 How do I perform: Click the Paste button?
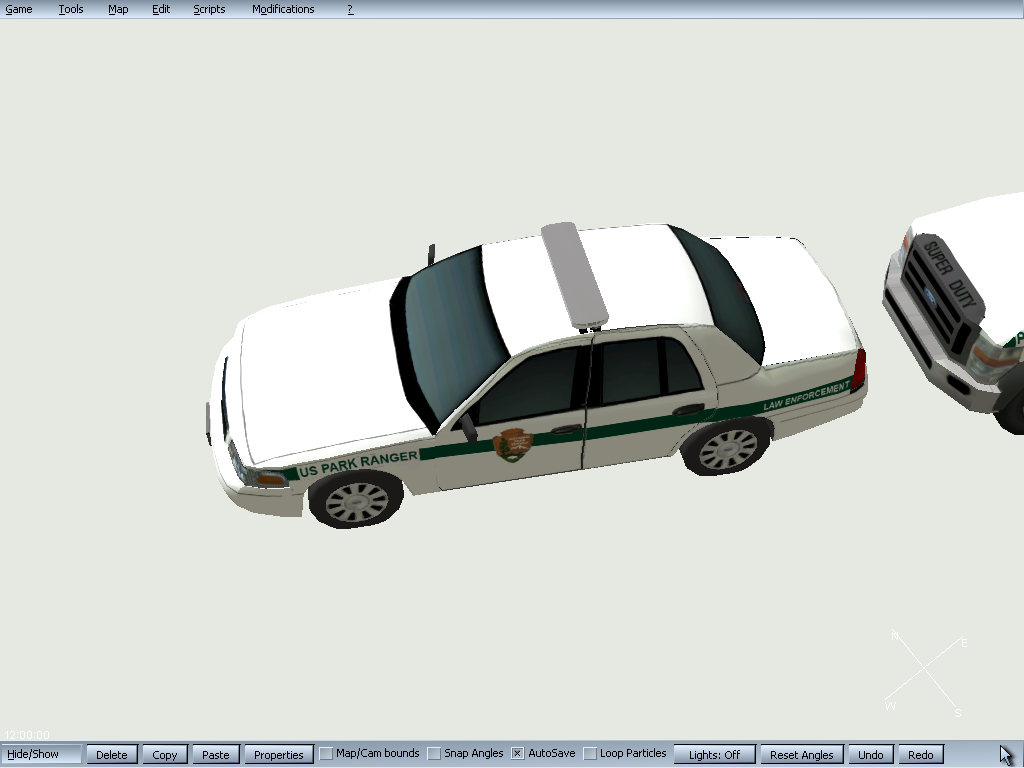216,754
